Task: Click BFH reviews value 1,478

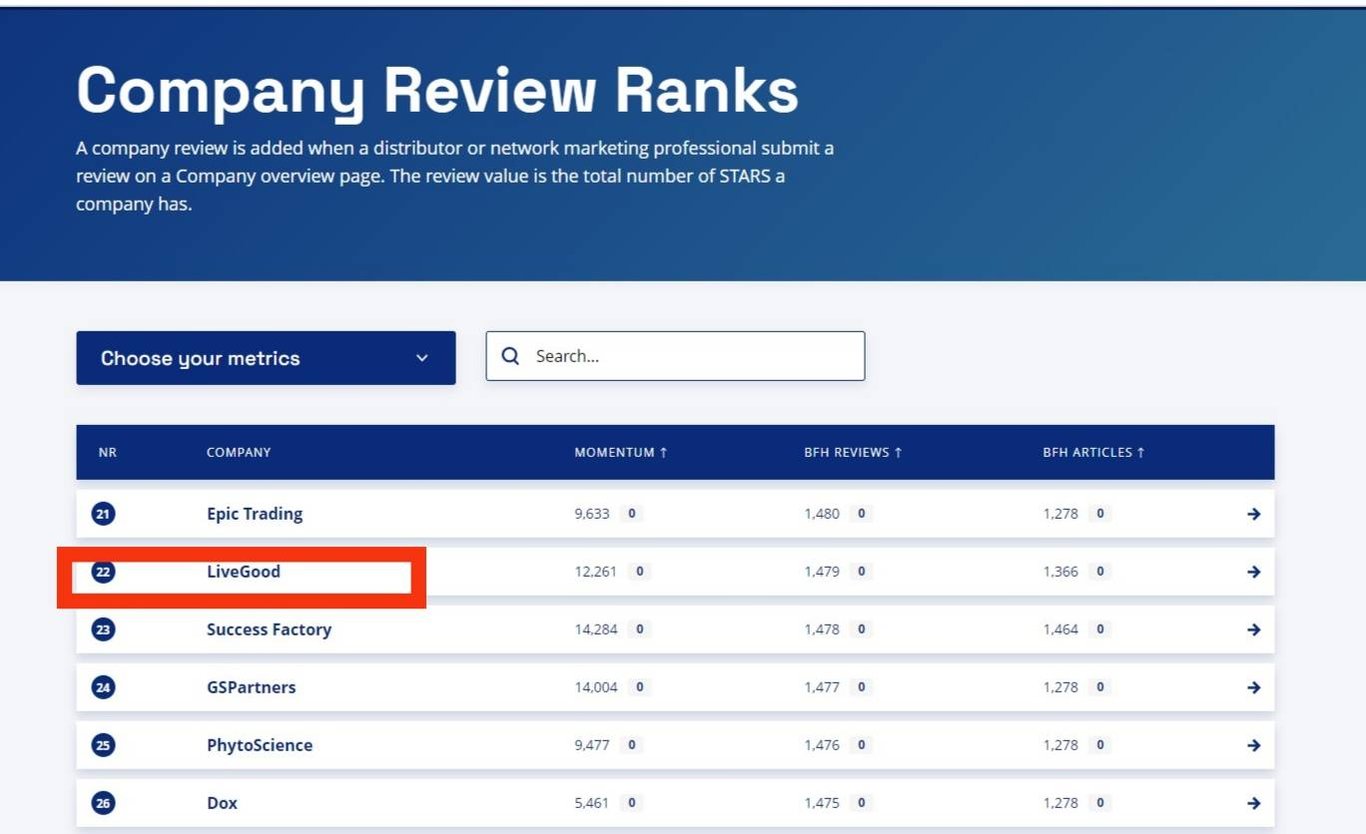Action: coord(822,630)
